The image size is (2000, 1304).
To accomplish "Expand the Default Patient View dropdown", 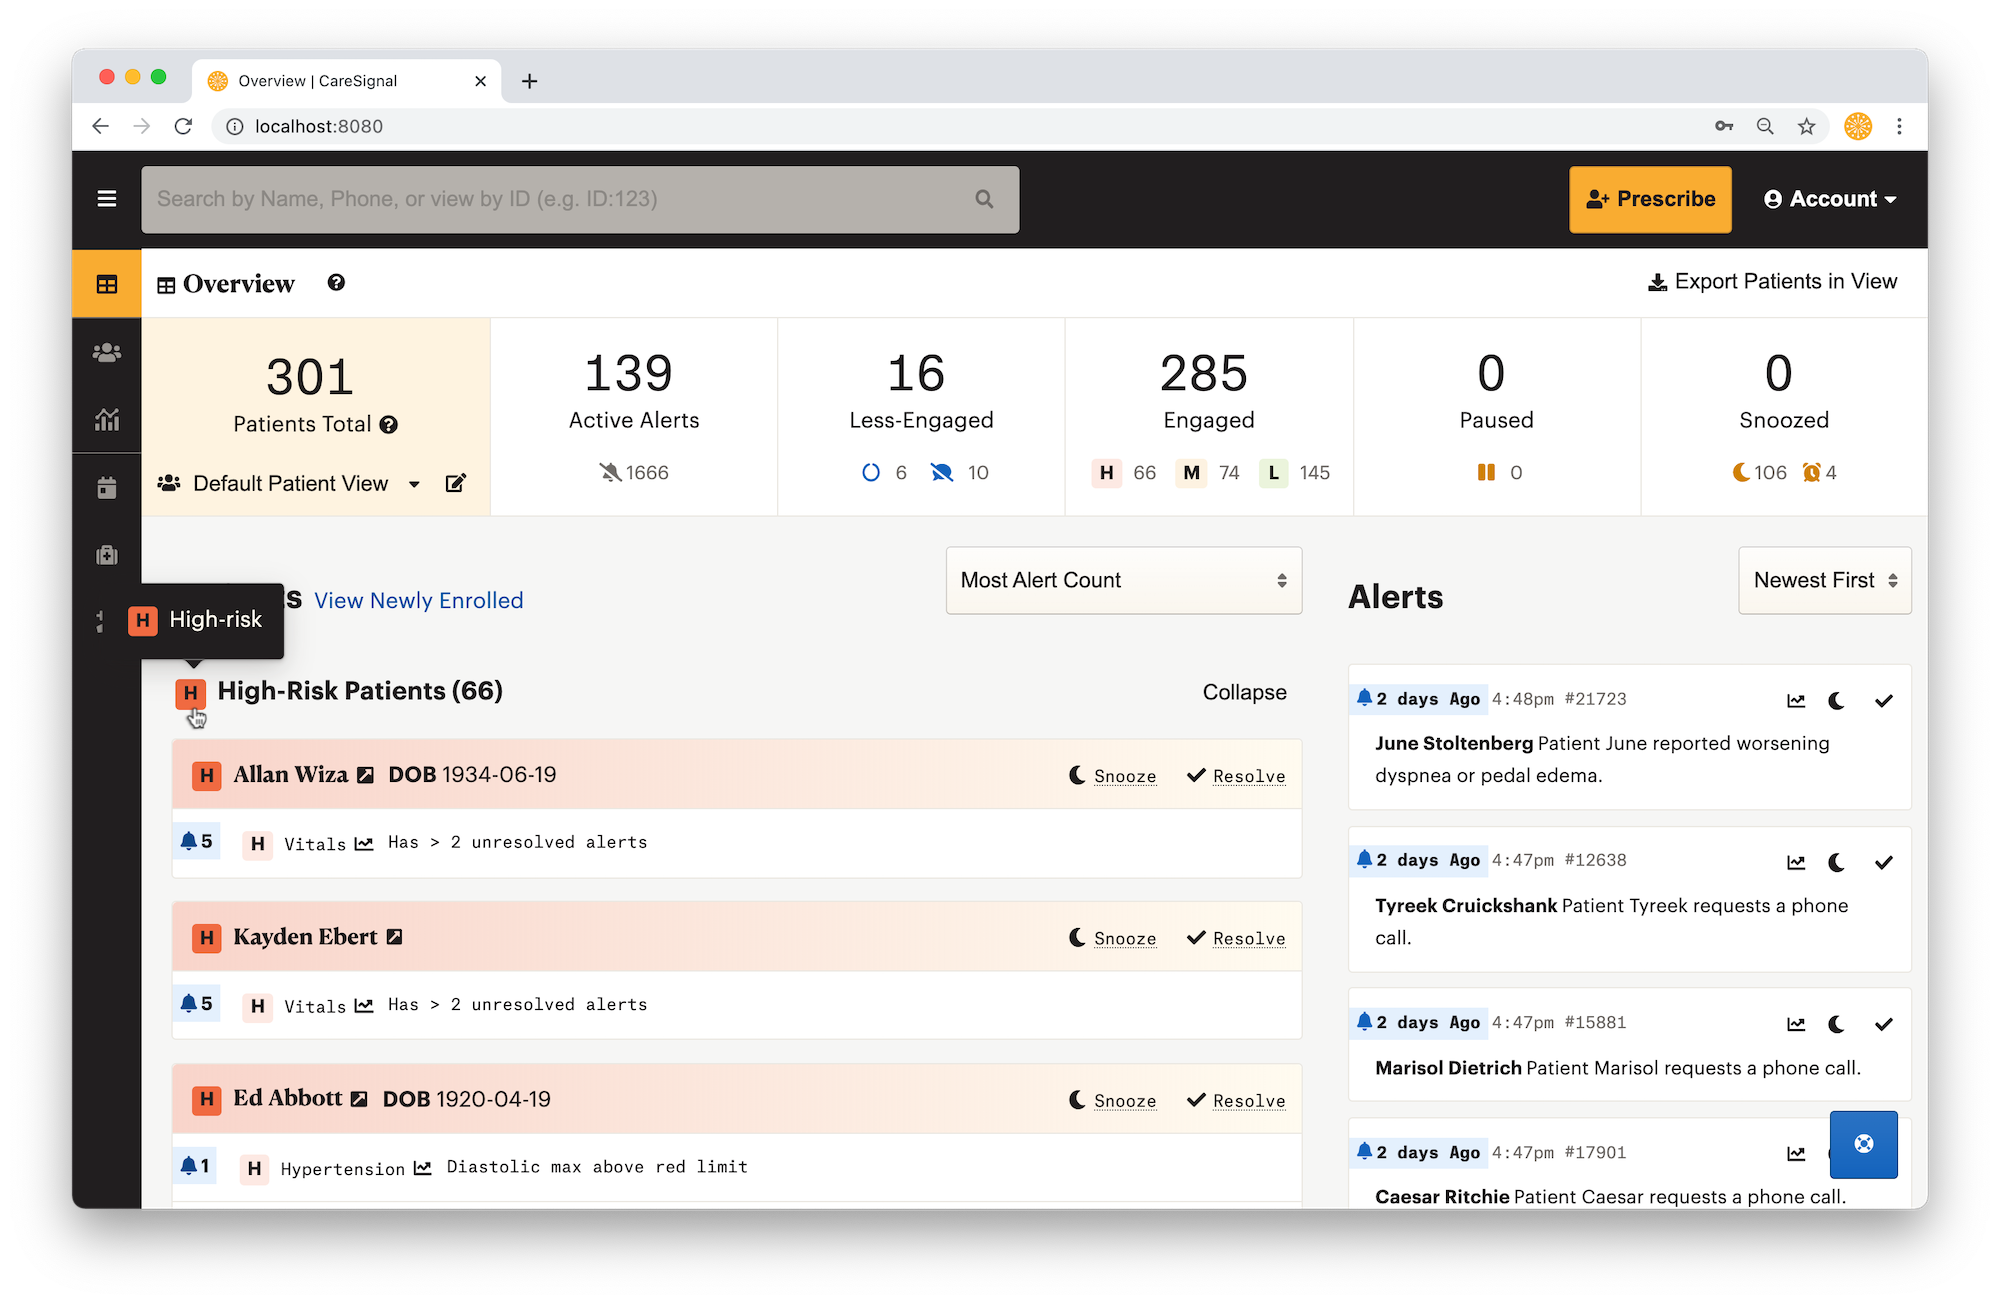I will [x=414, y=484].
